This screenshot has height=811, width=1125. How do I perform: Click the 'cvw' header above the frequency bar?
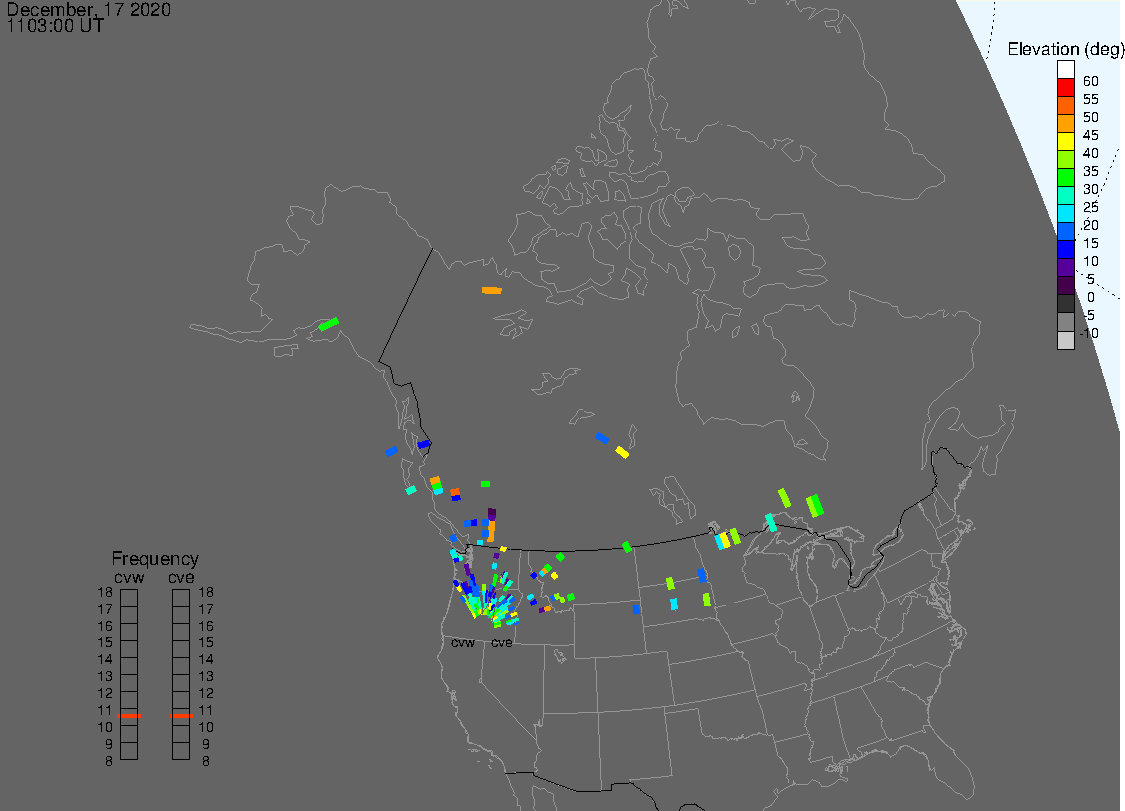click(129, 577)
